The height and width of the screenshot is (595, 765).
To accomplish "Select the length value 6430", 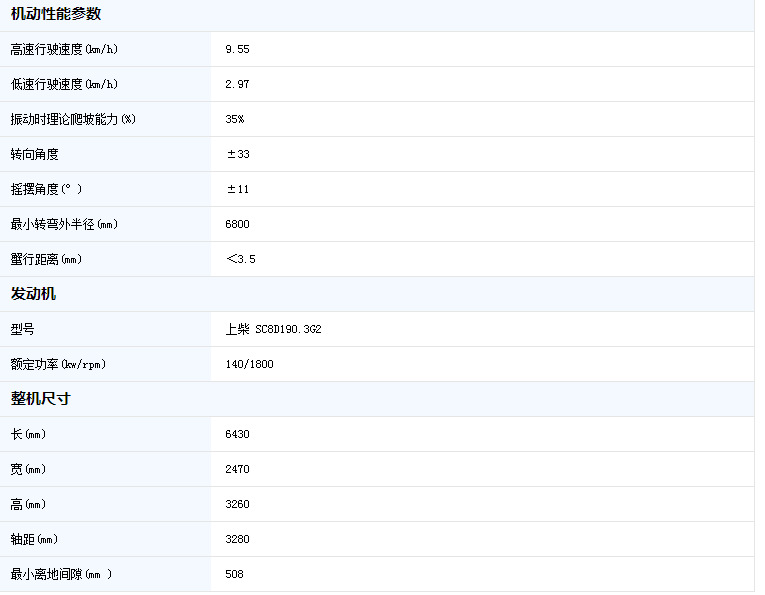I will pos(237,434).
